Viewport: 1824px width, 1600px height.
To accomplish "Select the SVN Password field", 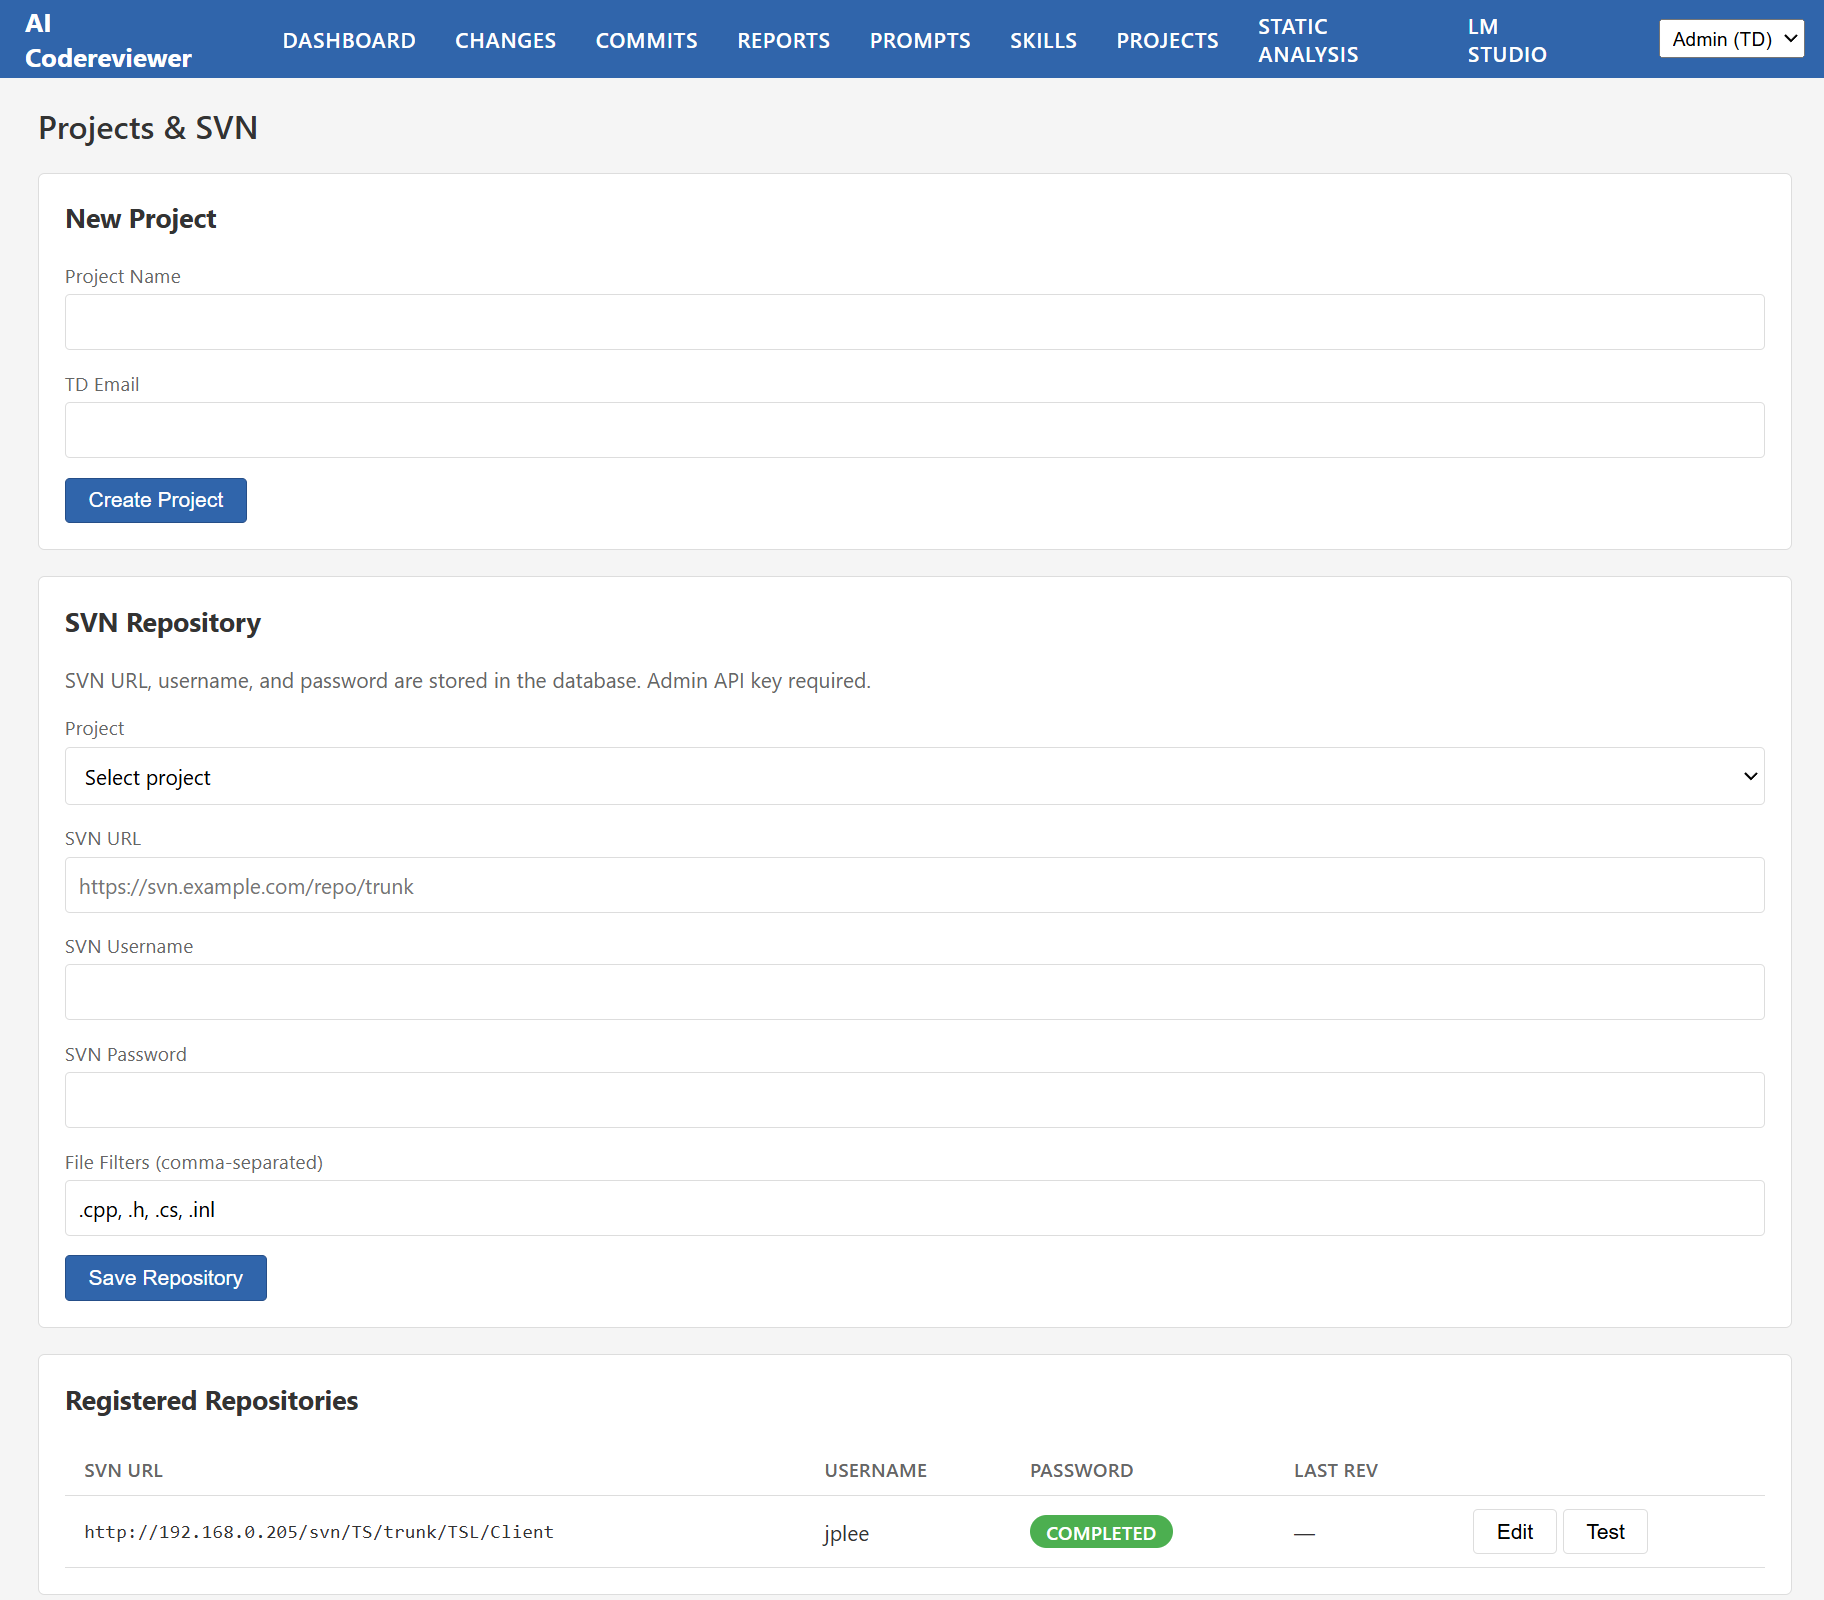I will (x=914, y=1100).
